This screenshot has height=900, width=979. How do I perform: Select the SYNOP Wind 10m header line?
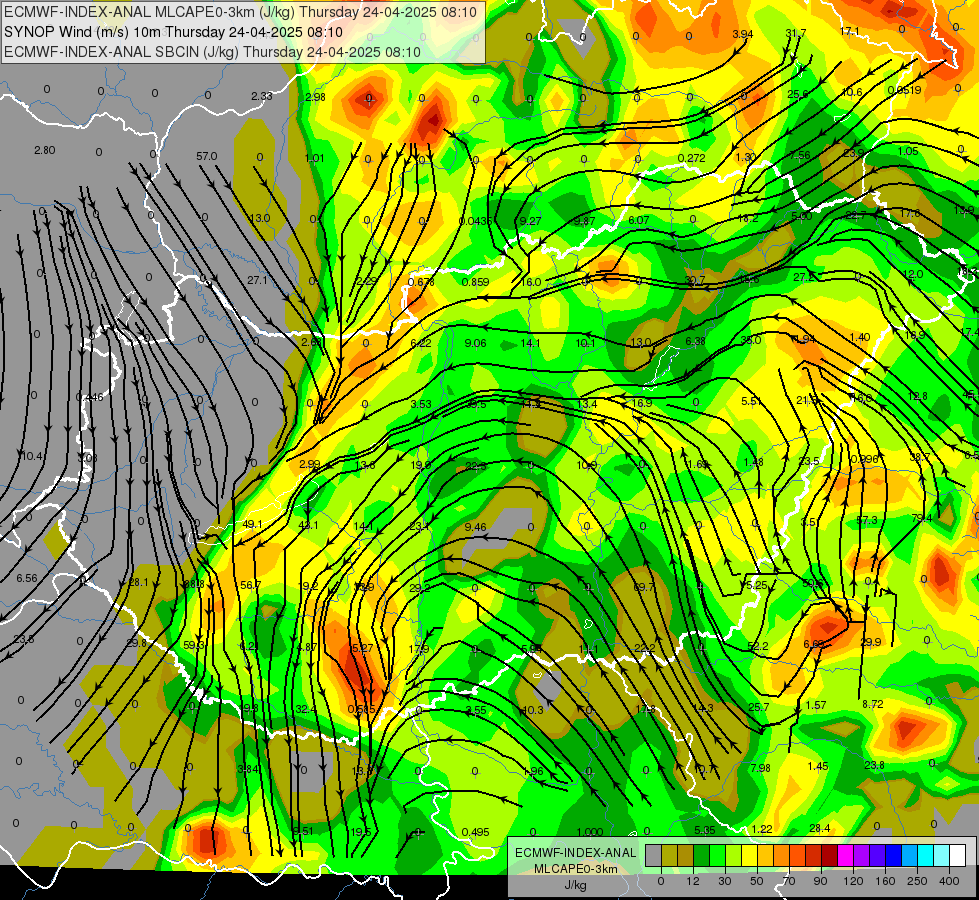pyautogui.click(x=174, y=32)
